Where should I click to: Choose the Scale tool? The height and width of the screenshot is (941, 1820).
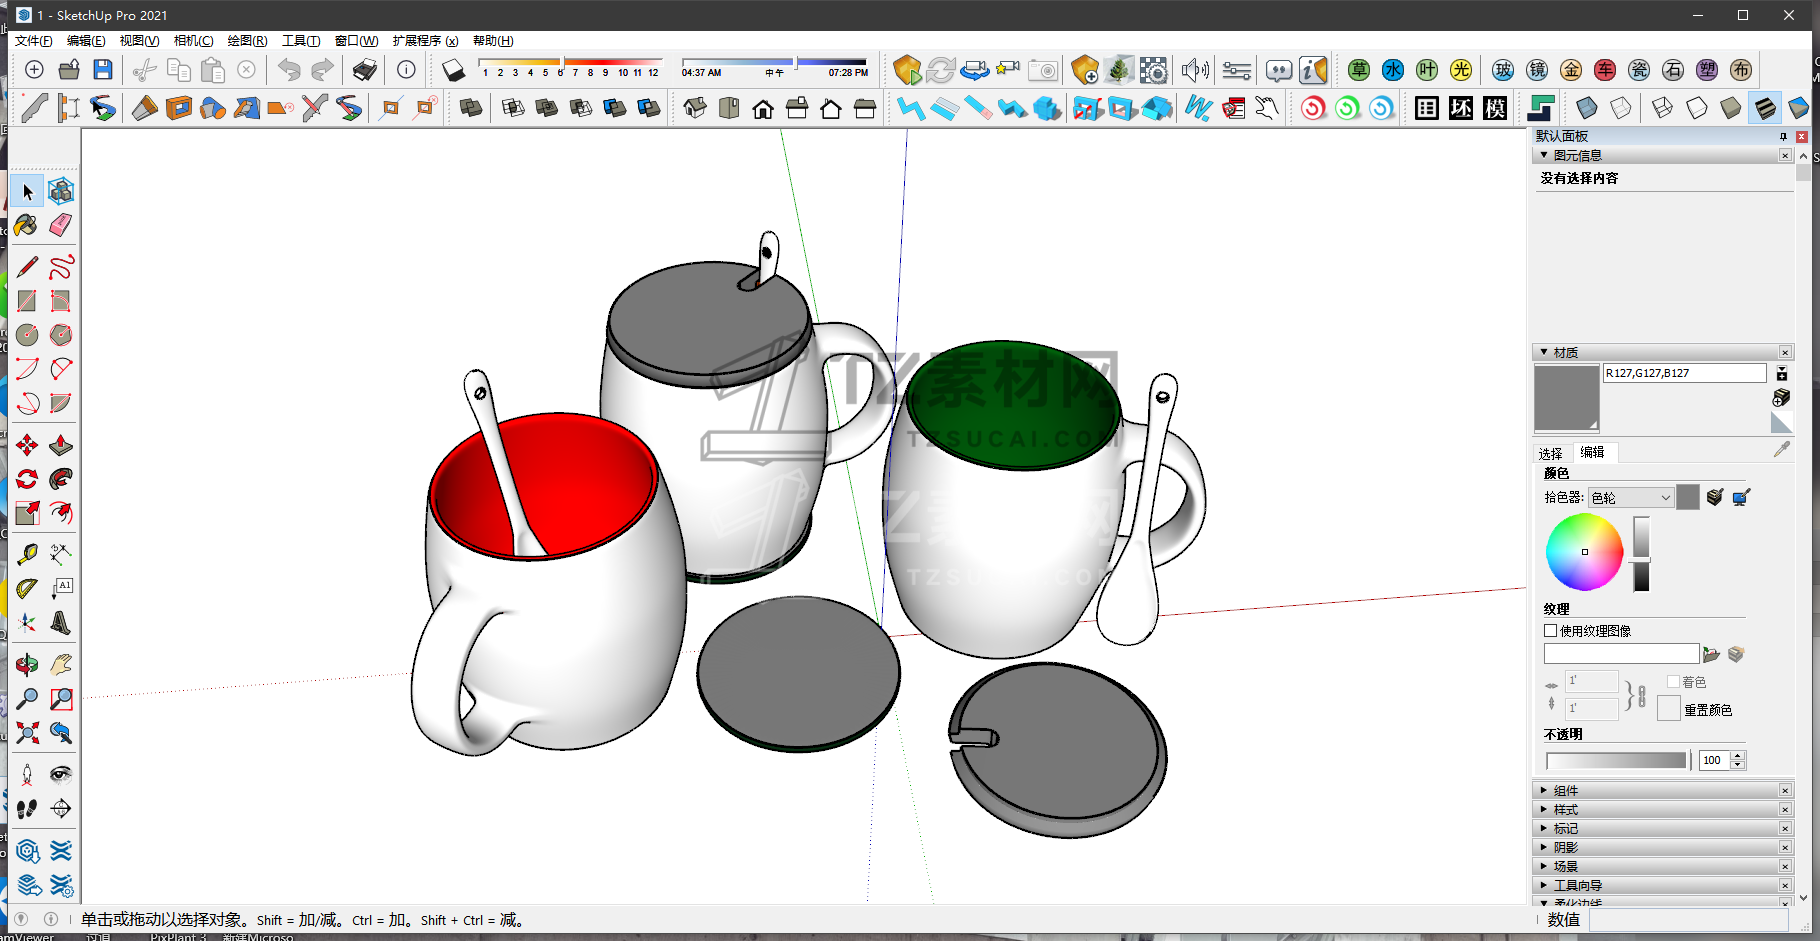[x=27, y=513]
